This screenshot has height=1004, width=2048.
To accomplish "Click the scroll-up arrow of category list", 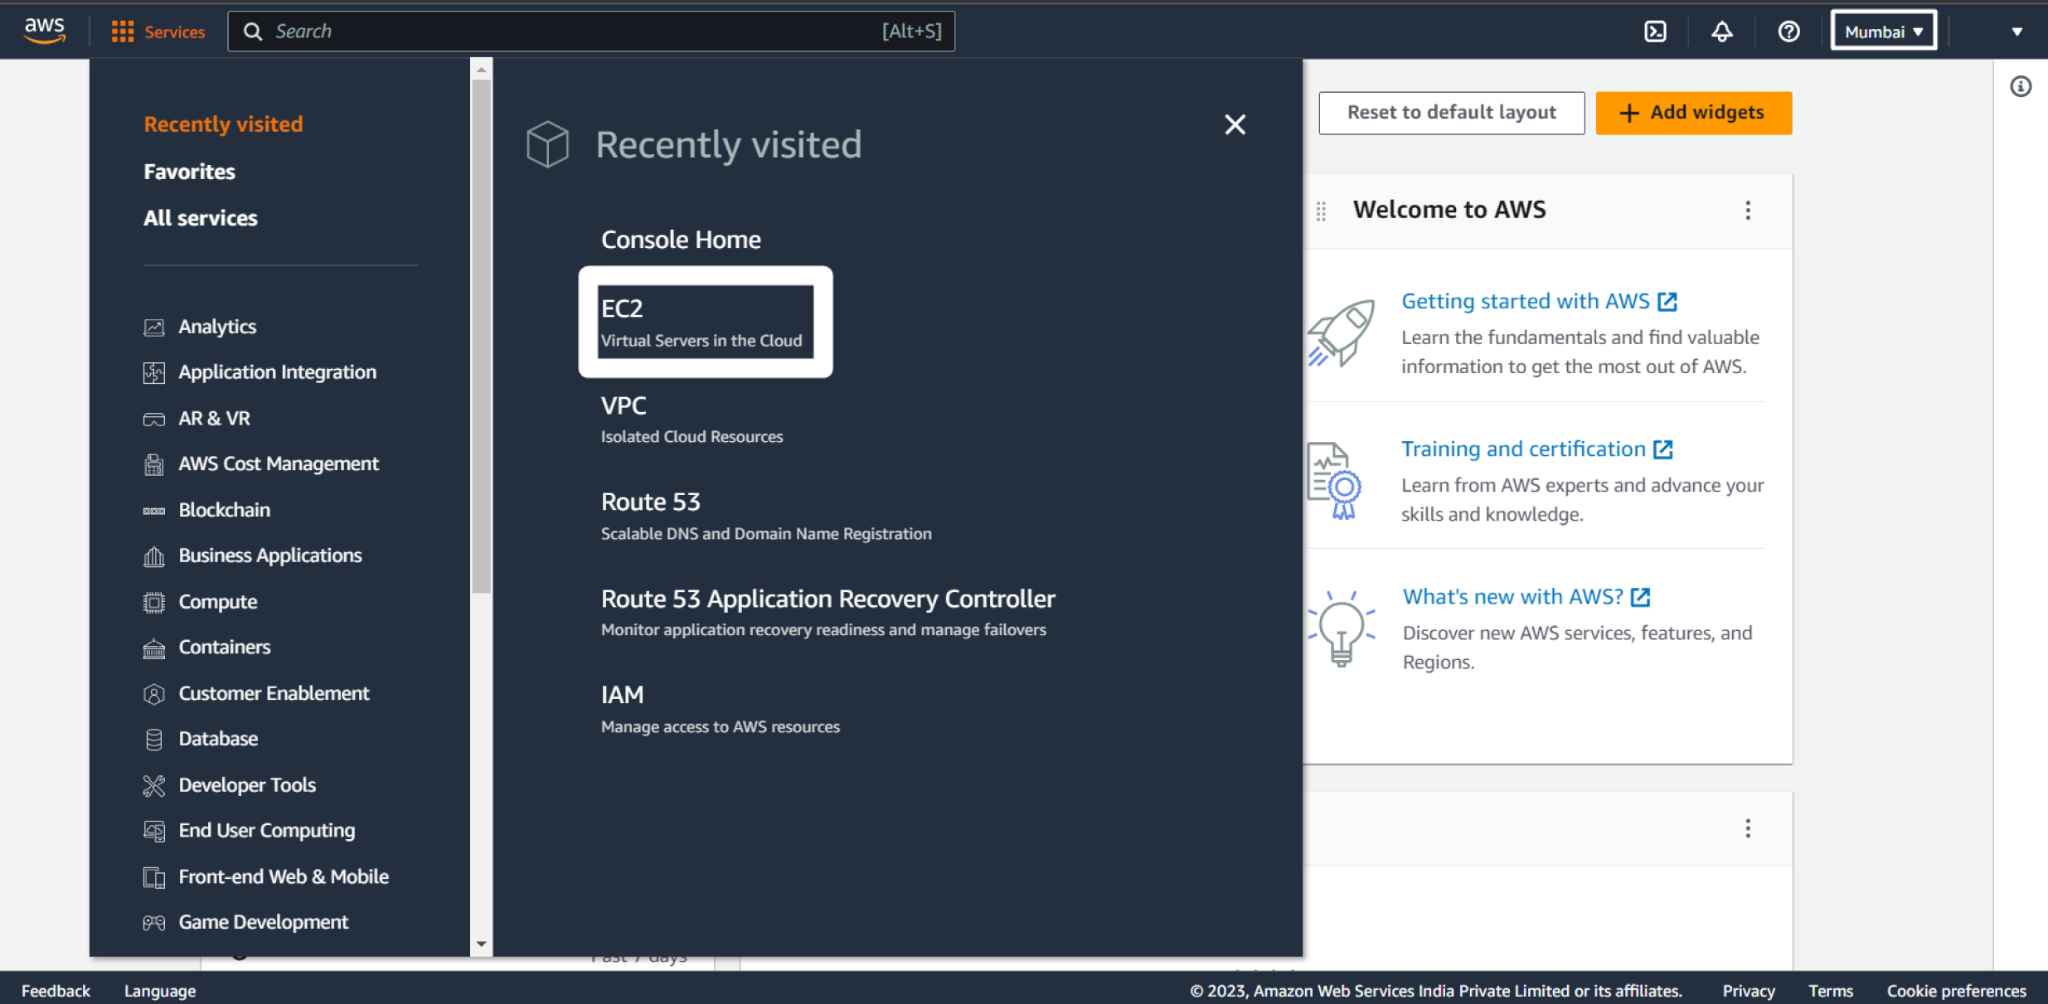I will point(481,69).
